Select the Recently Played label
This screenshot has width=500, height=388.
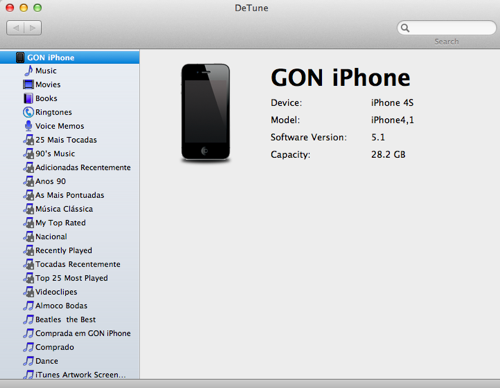pyautogui.click(x=64, y=250)
